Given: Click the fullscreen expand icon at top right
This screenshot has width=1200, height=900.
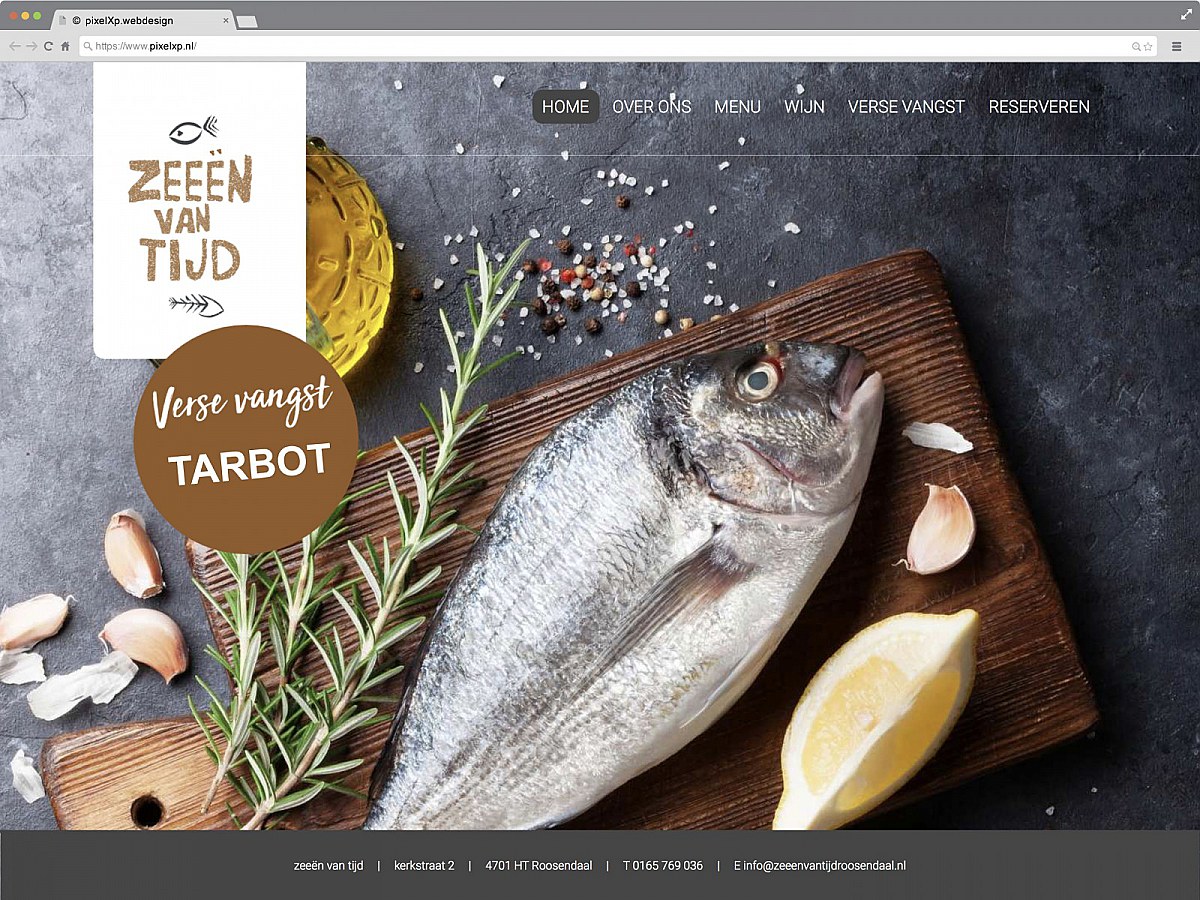Looking at the screenshot, I should (1186, 14).
